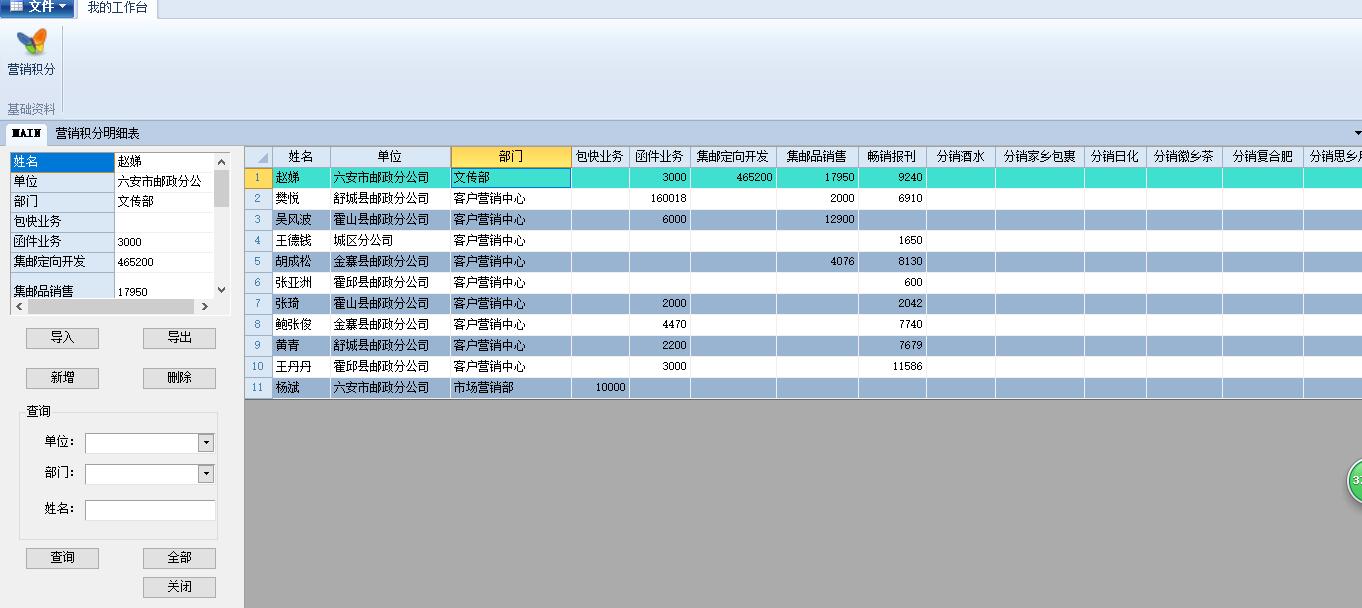Expand the 部门 dropdown in query section

206,474
